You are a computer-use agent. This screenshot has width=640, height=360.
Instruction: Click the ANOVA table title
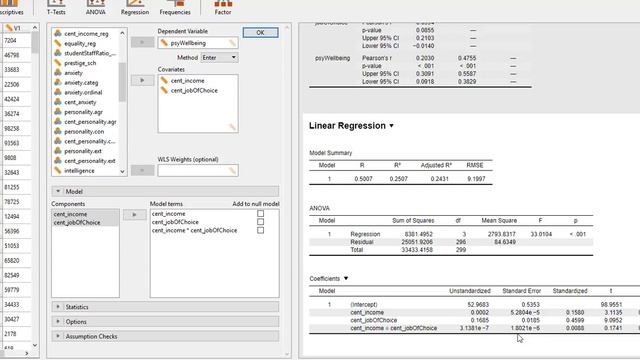coord(319,208)
